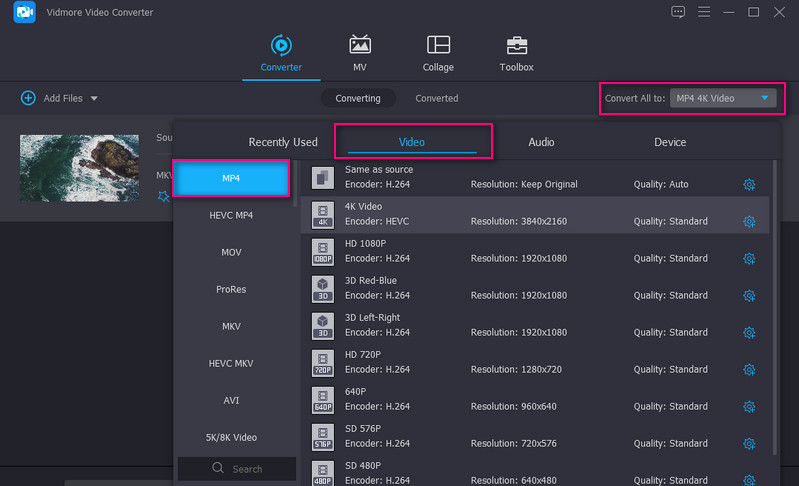Open custom settings for HD 1080P preset
This screenshot has height=486, width=799.
(748, 259)
